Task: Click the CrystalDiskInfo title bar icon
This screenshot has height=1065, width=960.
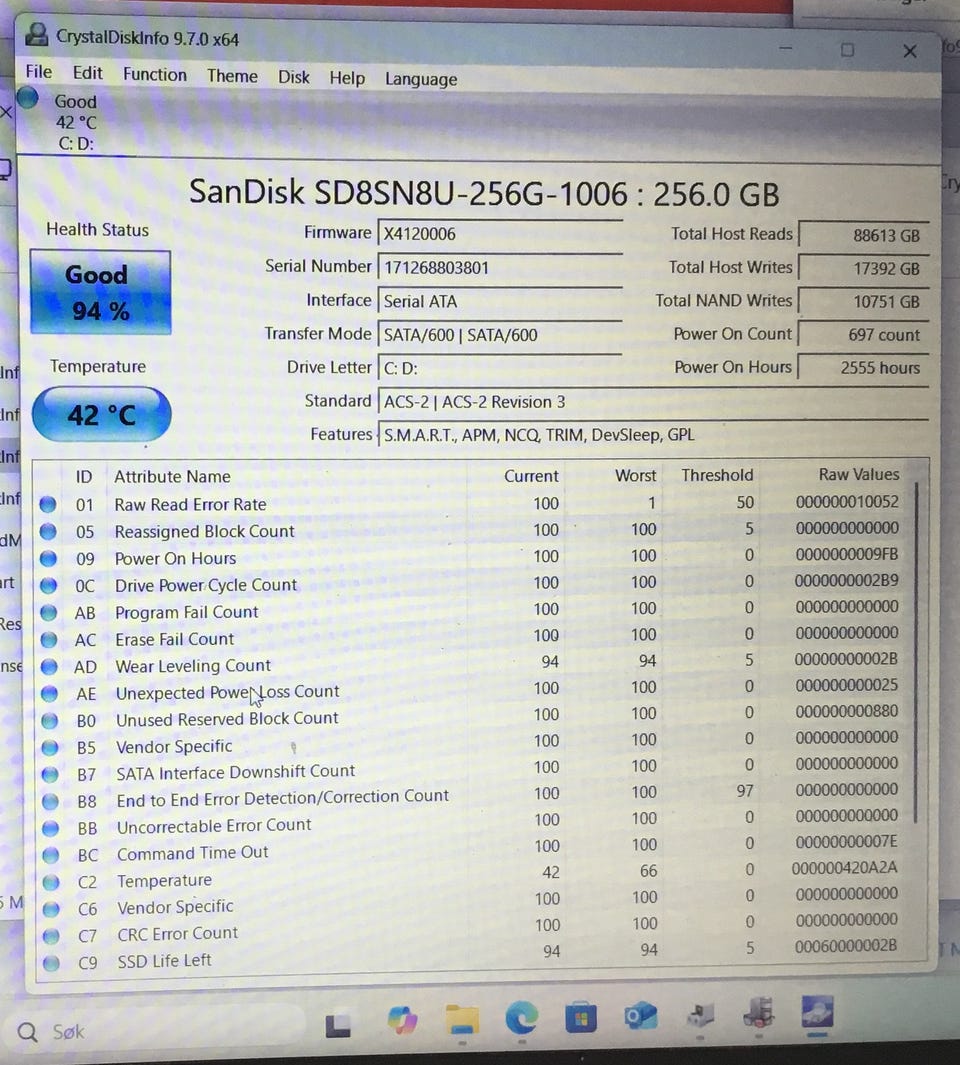Action: 37,34
